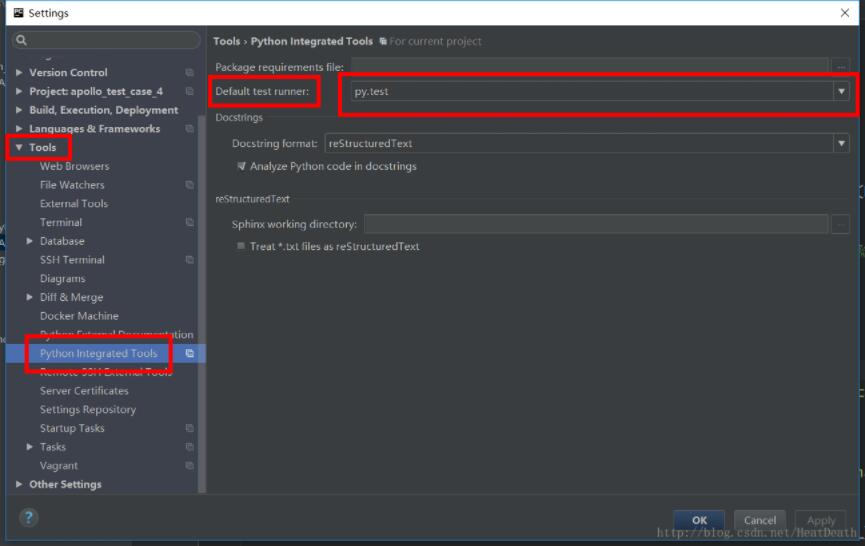Click project-level icon next to Vagrant
The image size is (865, 546).
pyautogui.click(x=189, y=465)
